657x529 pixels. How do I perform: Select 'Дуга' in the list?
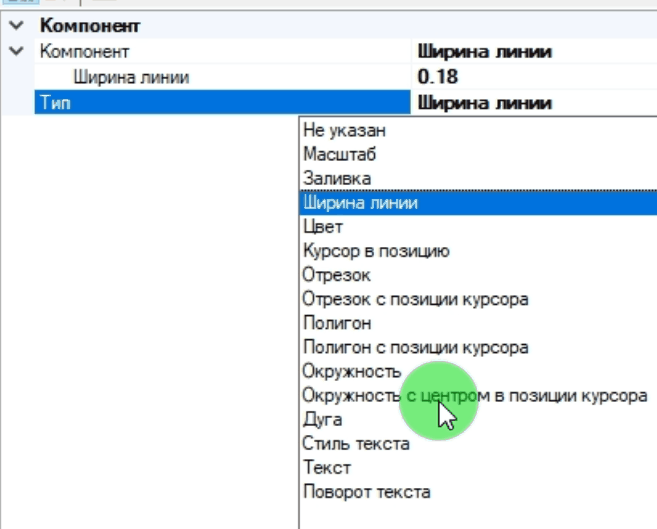point(322,420)
